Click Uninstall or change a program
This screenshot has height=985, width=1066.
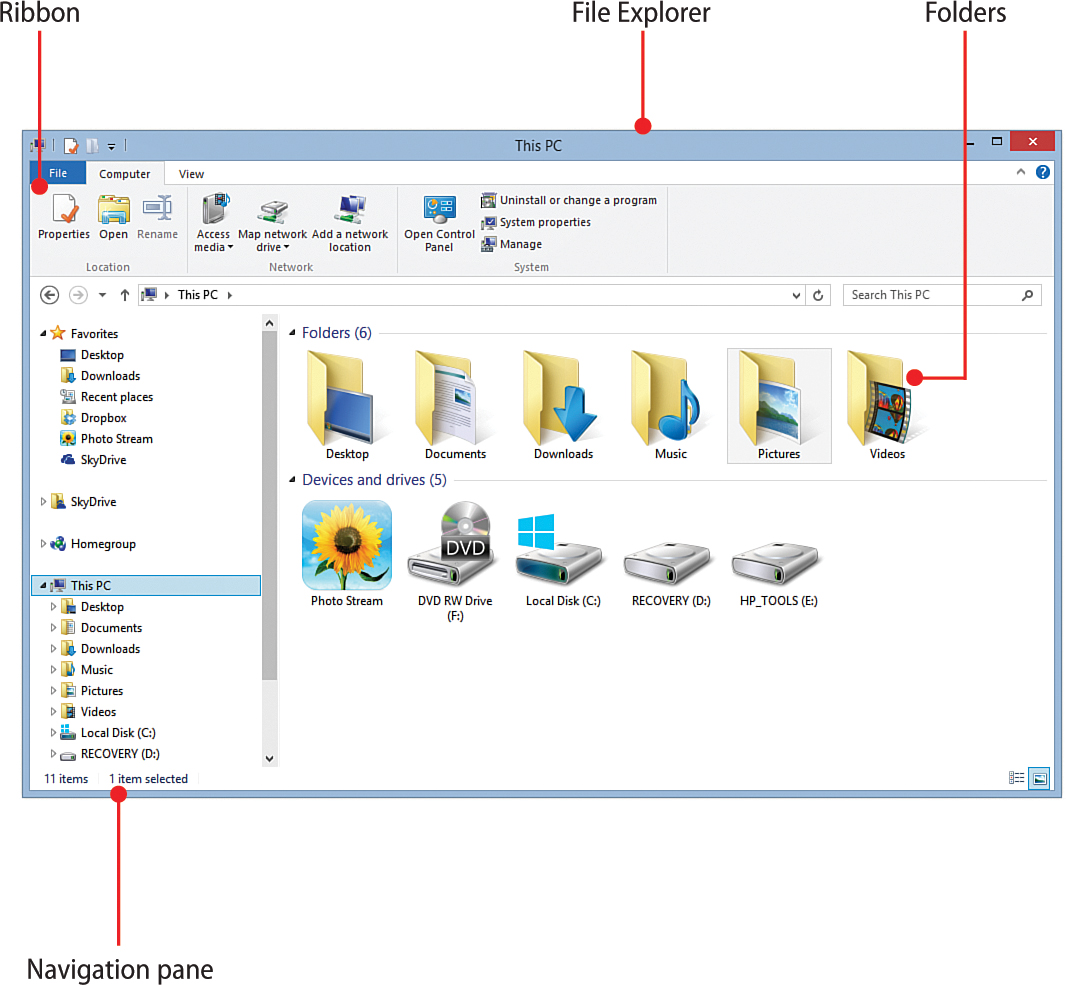(569, 201)
